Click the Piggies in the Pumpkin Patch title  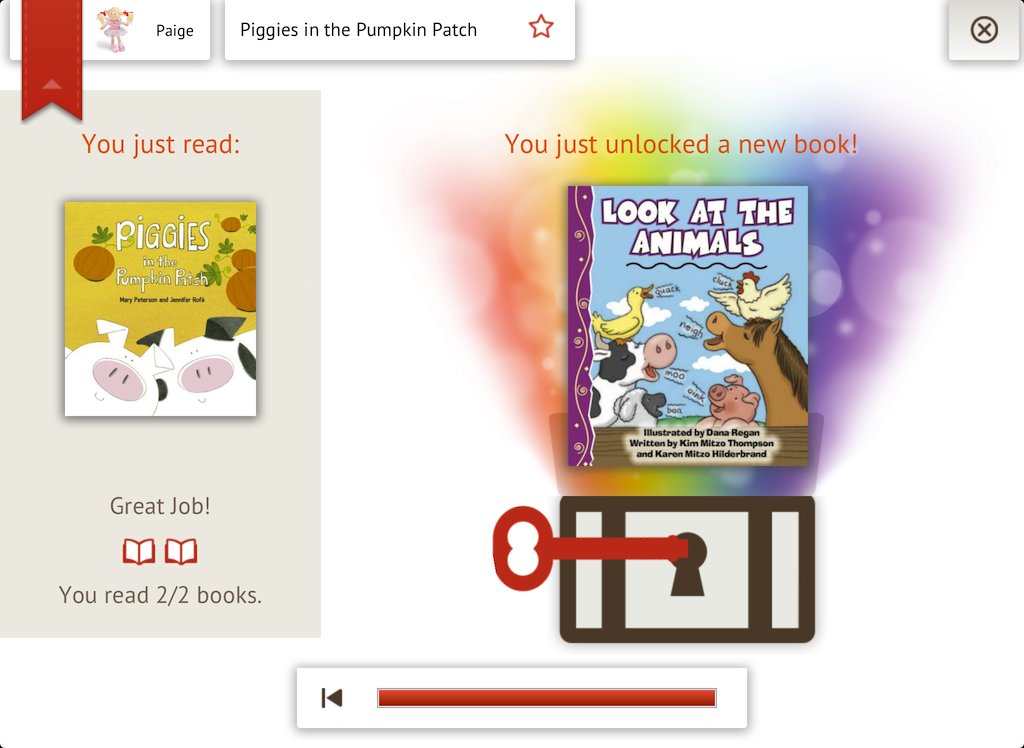click(359, 30)
